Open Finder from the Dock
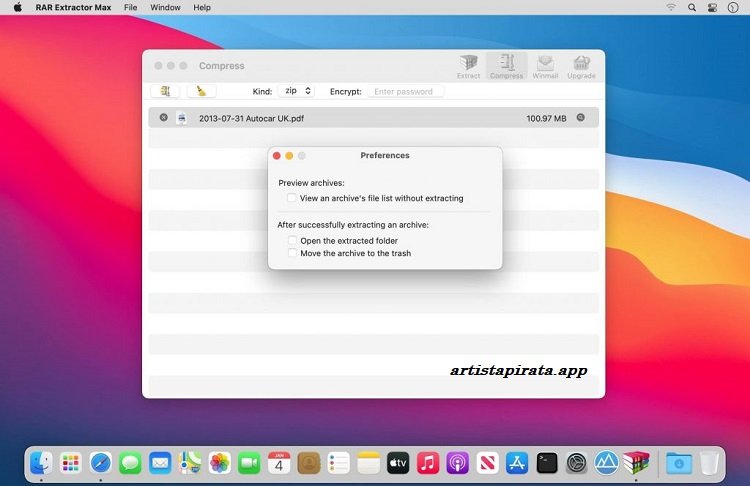 pos(41,463)
